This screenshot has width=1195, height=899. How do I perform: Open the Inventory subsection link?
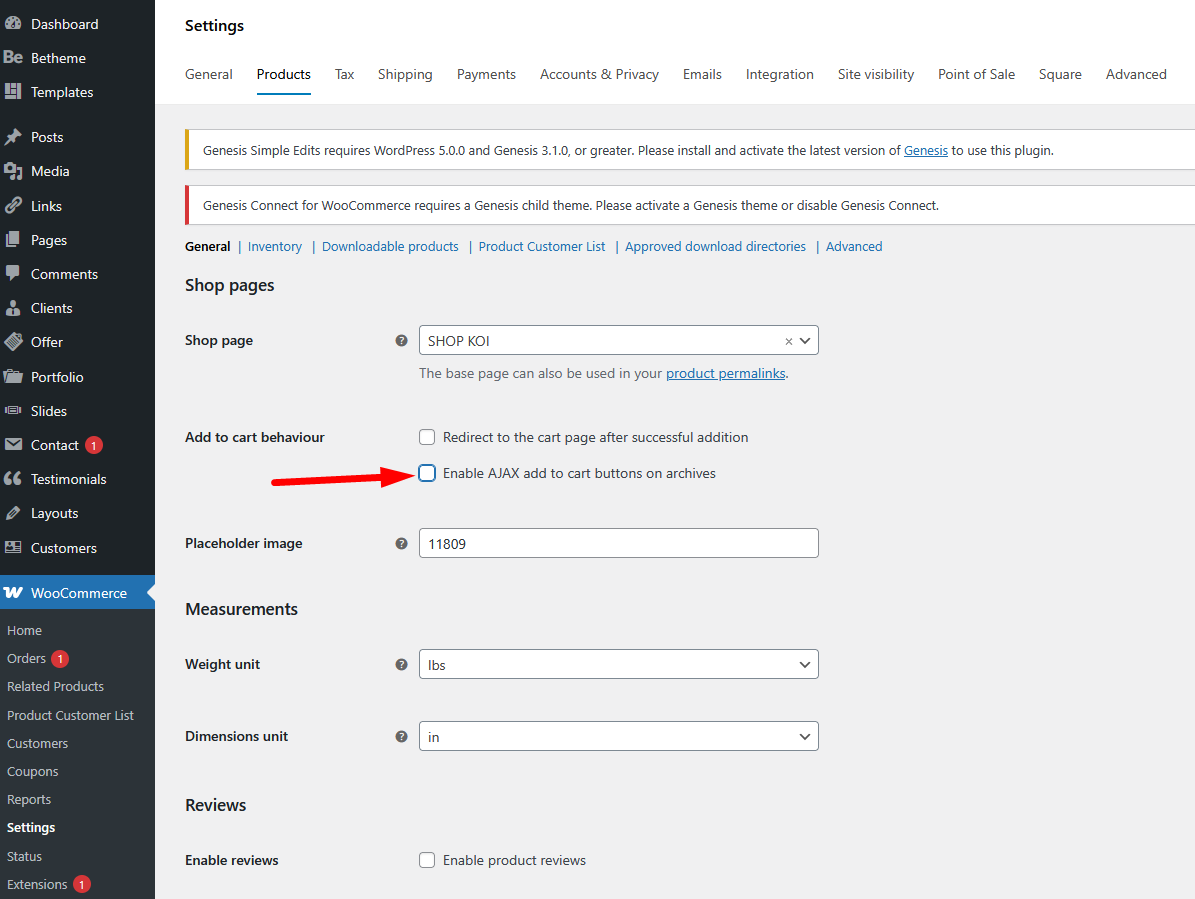275,247
